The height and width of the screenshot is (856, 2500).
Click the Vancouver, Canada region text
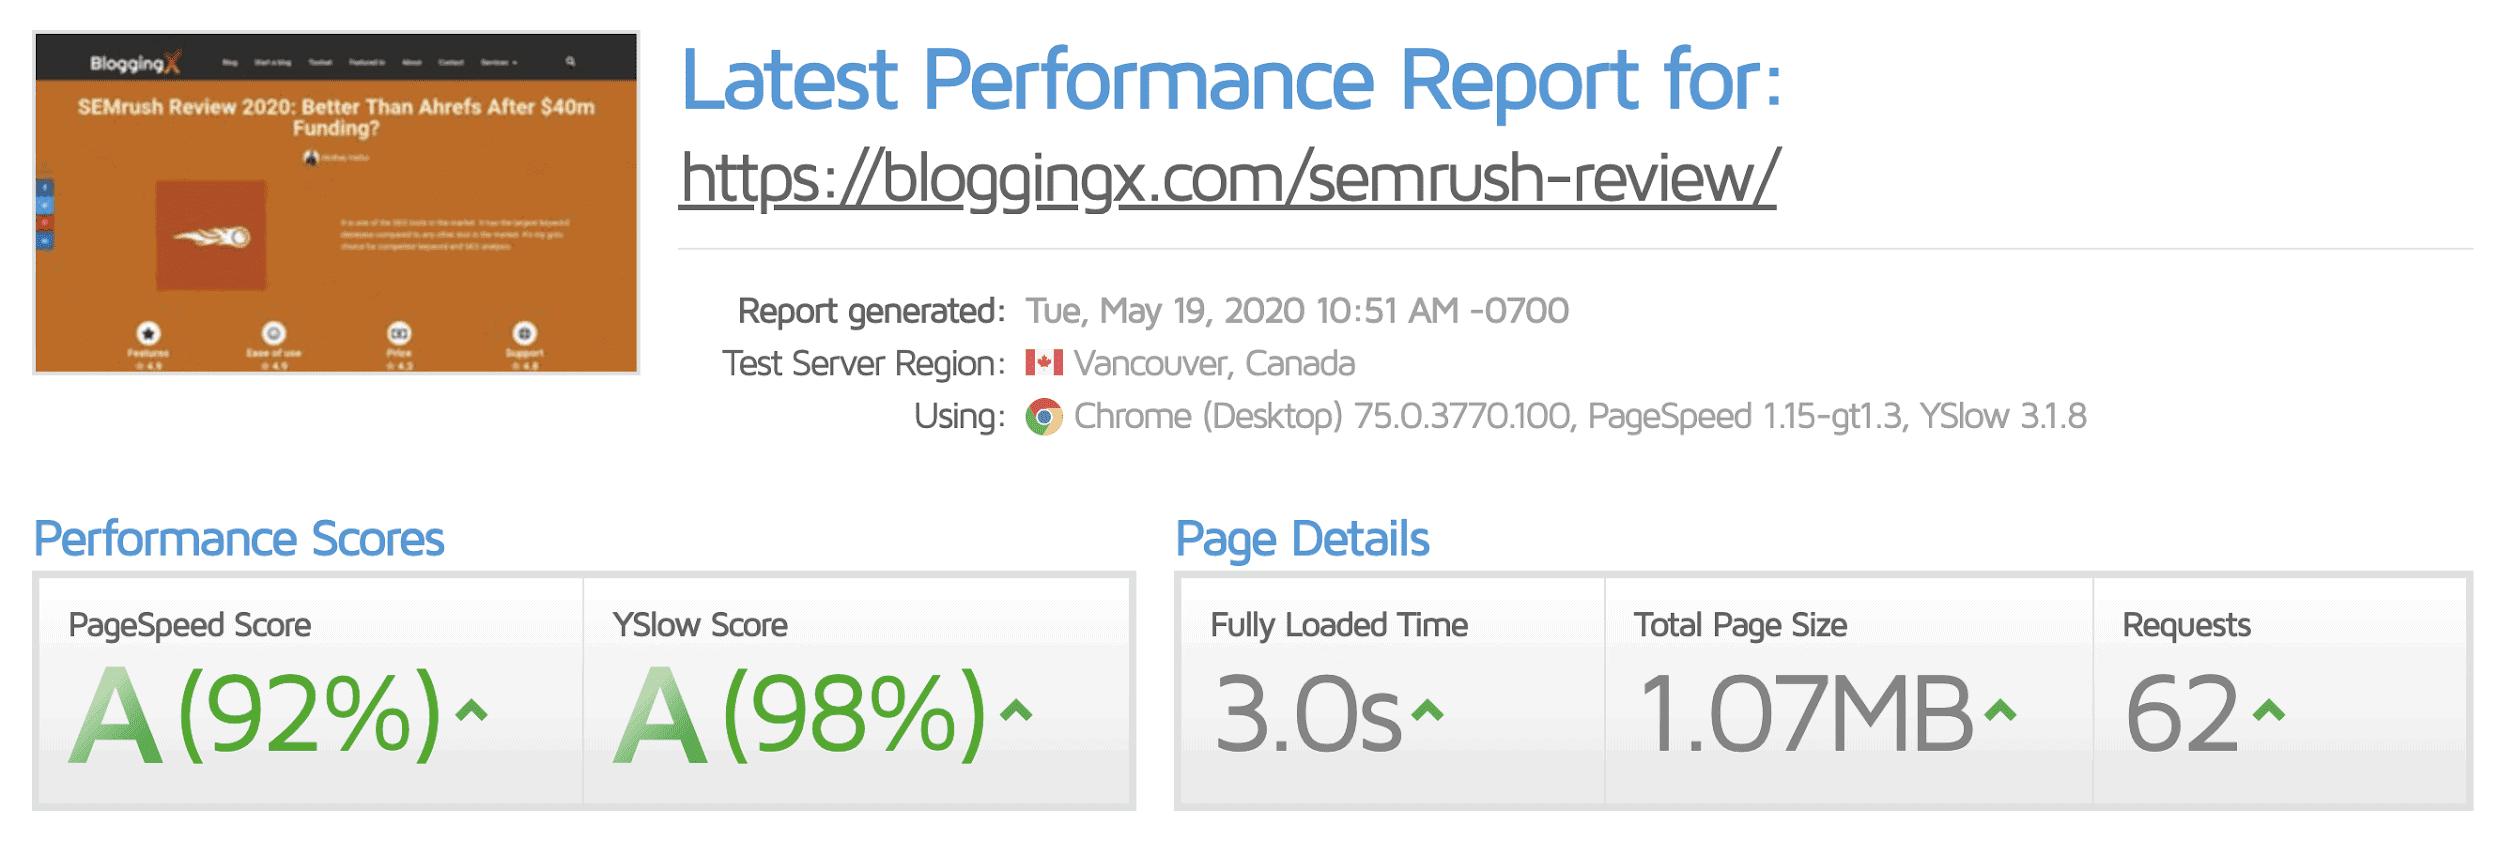(1214, 363)
